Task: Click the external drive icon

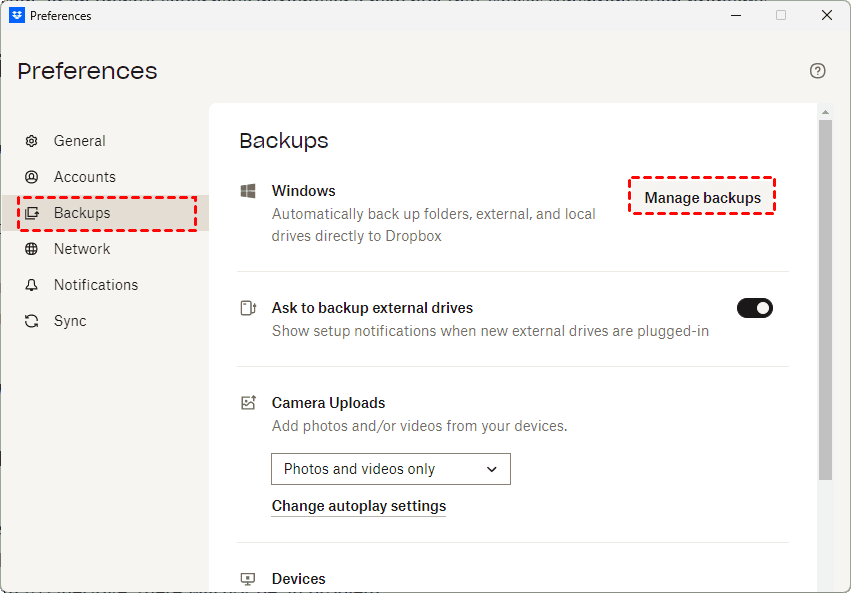Action: 249,308
